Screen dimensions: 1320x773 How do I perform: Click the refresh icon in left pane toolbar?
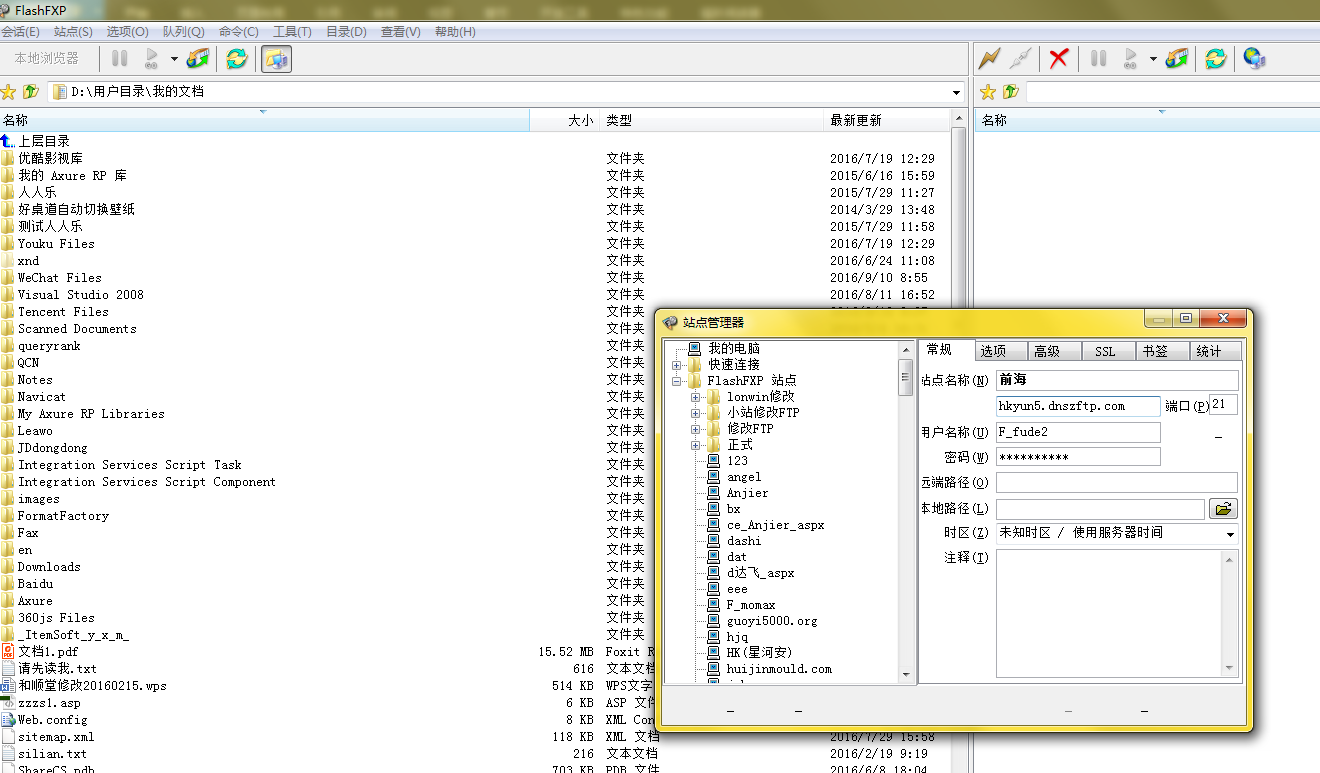[x=237, y=59]
